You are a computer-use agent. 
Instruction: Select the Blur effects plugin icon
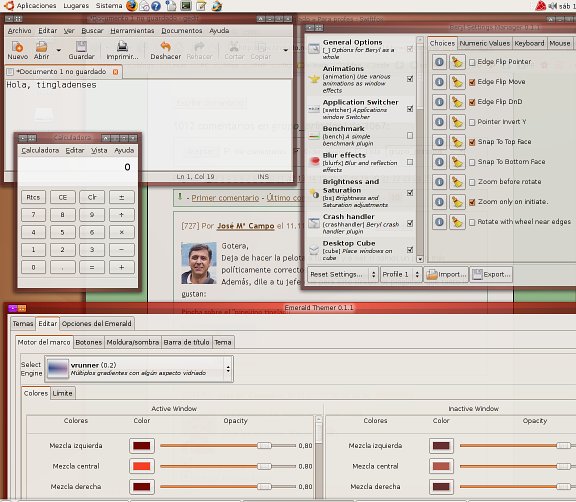point(314,161)
